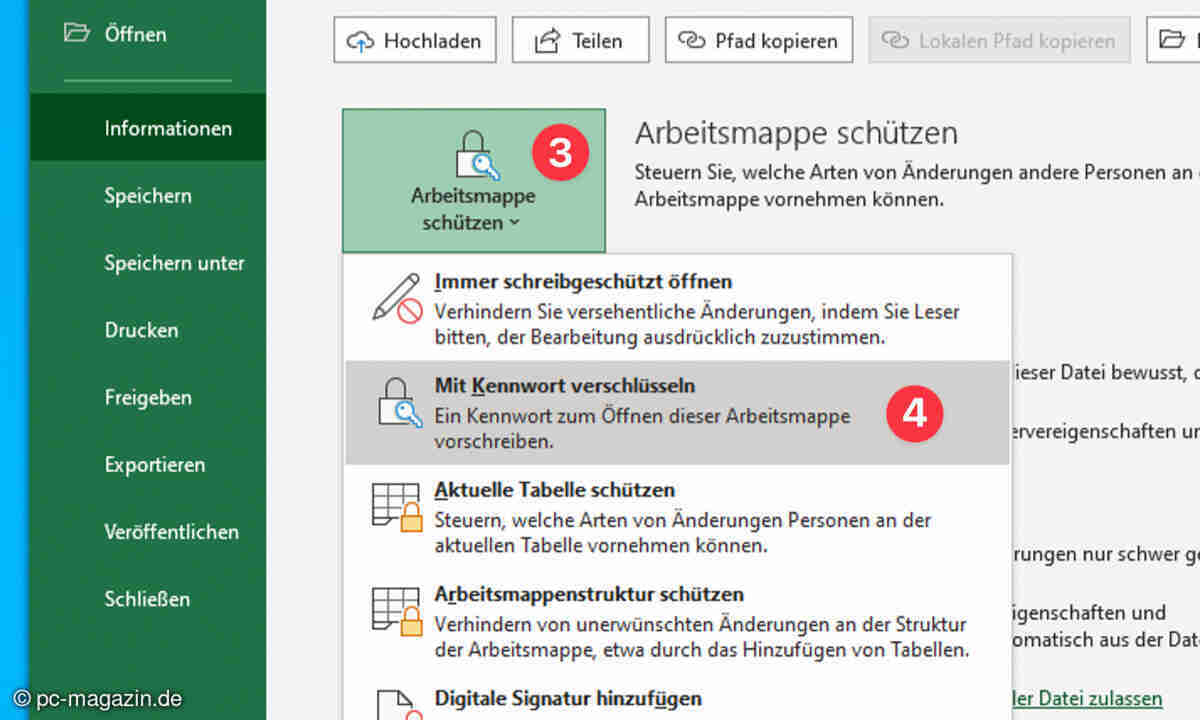
Task: Go to Freigeben in the sidebar
Action: [x=148, y=397]
